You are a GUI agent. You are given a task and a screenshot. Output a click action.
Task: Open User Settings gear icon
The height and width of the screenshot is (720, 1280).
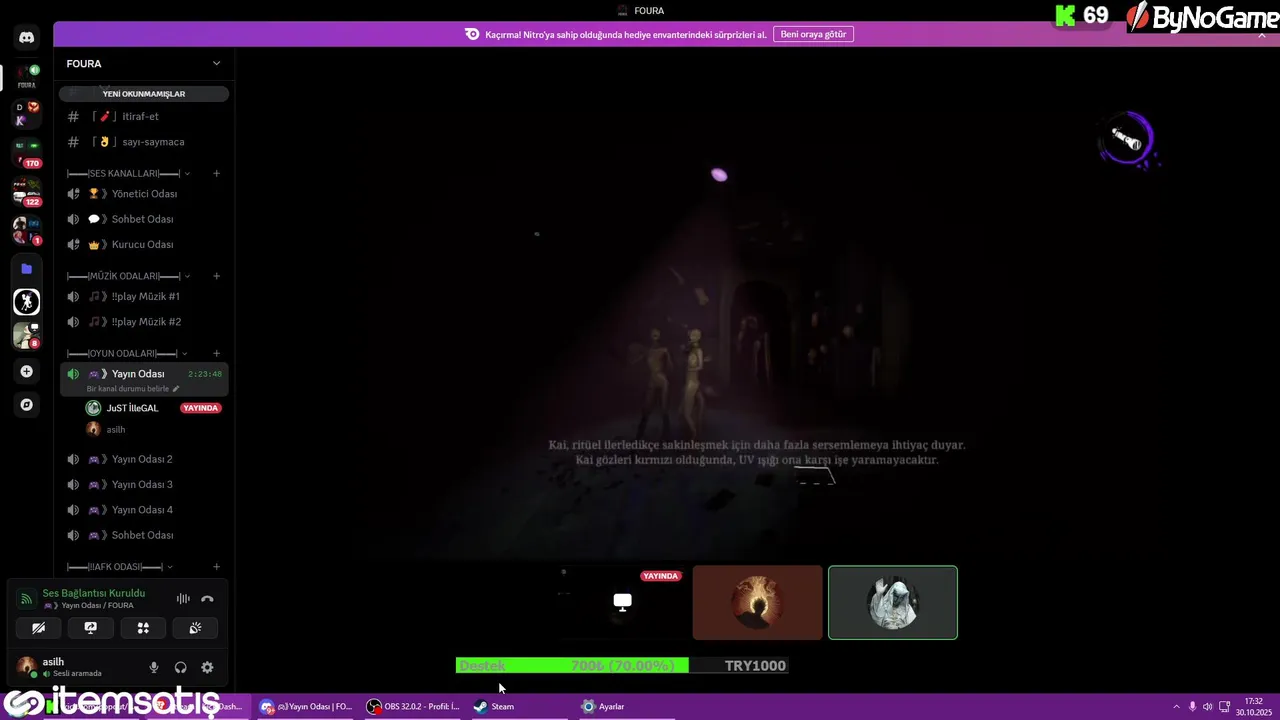(207, 667)
